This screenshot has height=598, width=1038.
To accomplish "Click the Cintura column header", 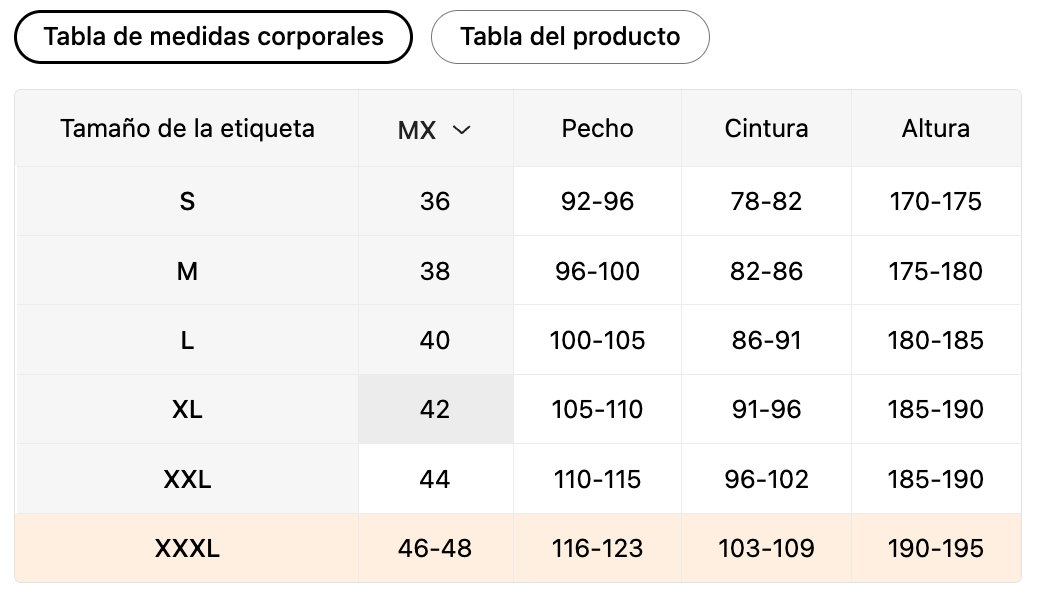I will tap(766, 128).
